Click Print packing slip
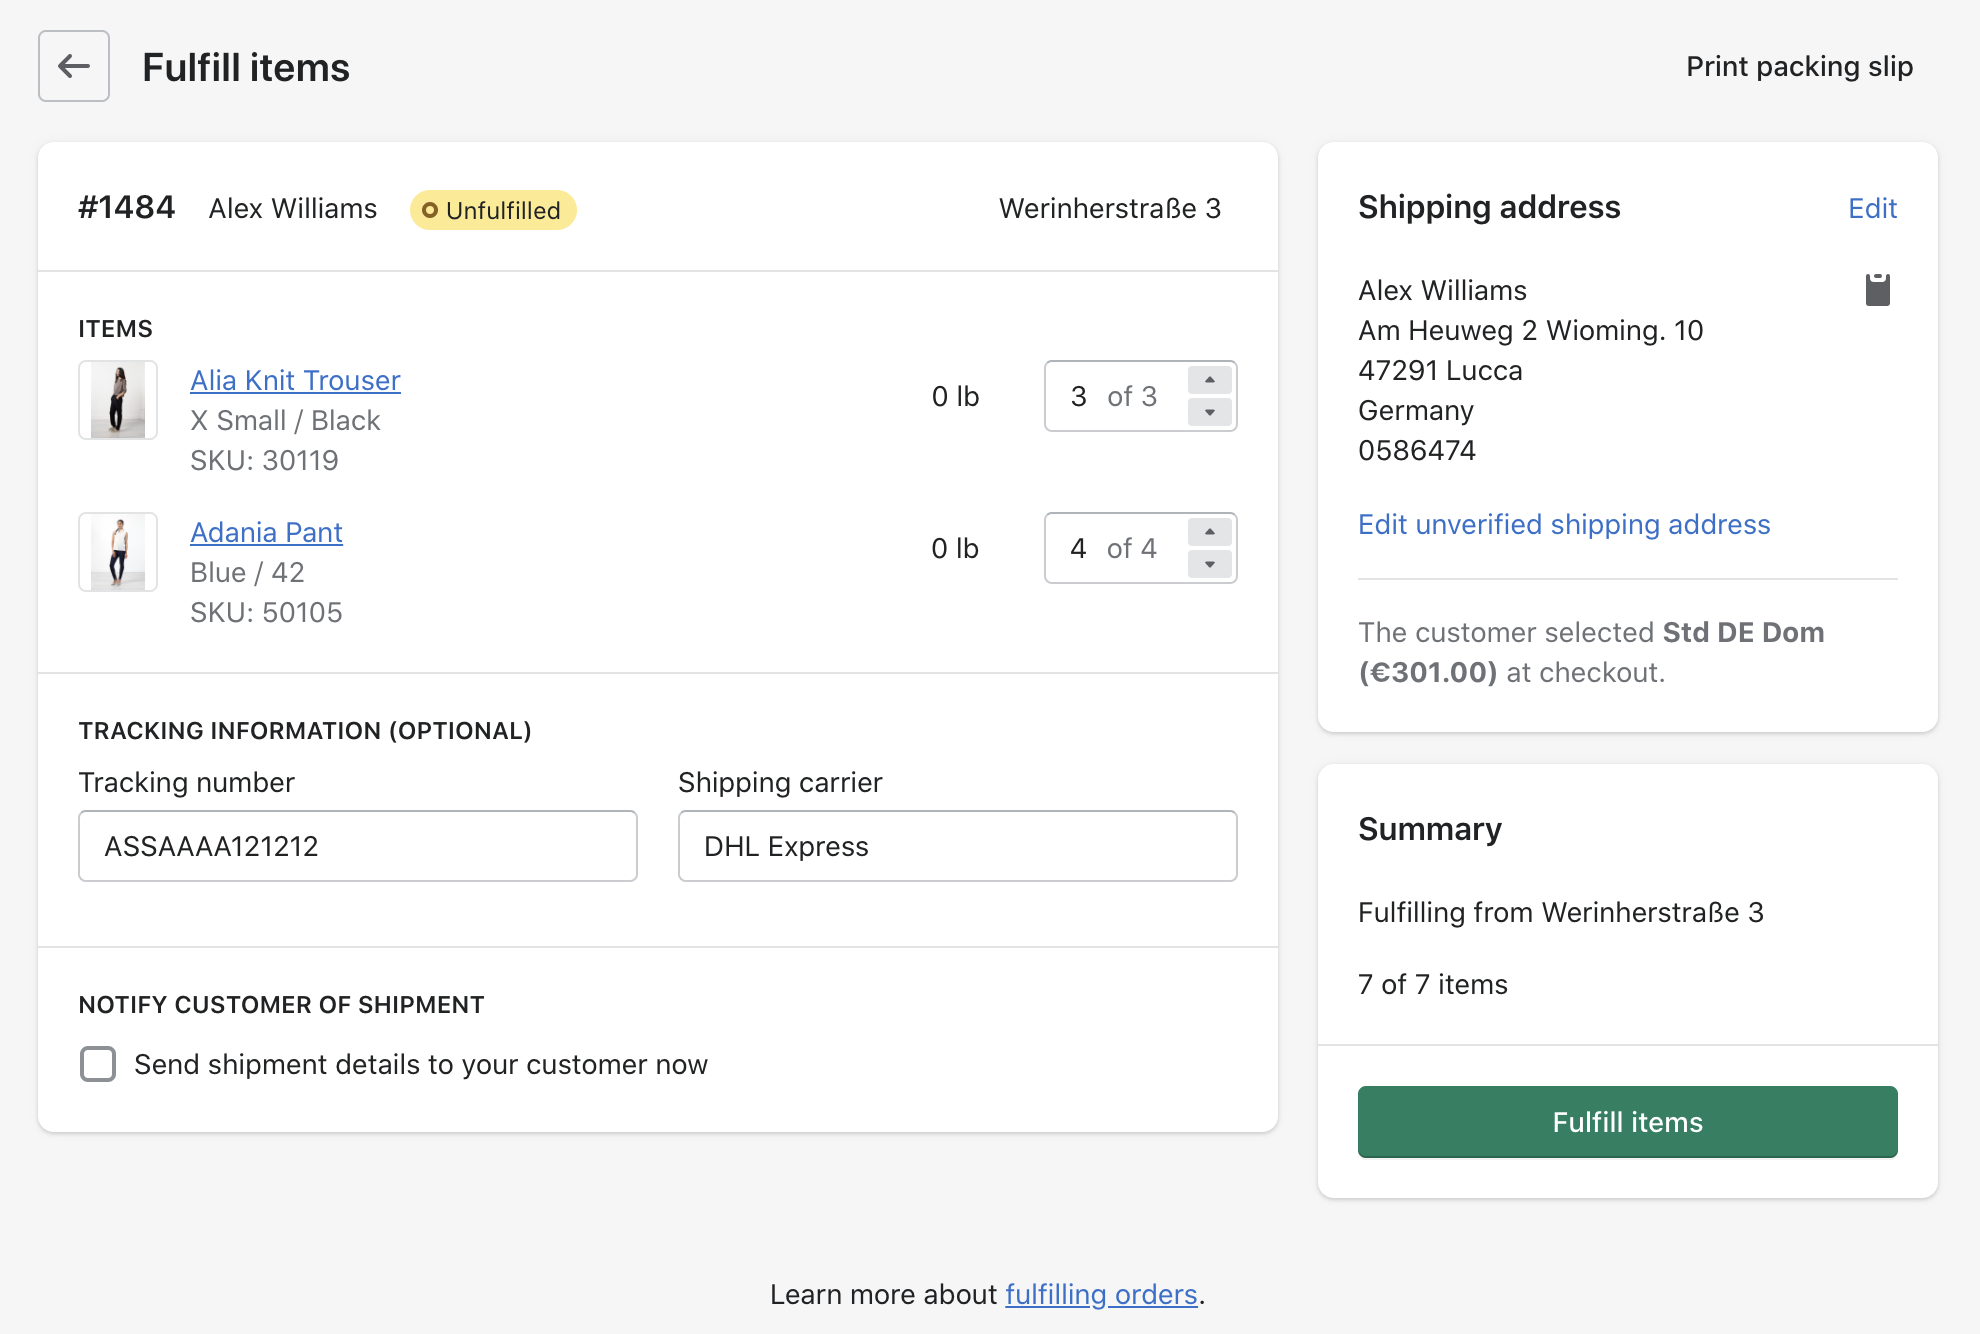1980x1334 pixels. (1799, 66)
